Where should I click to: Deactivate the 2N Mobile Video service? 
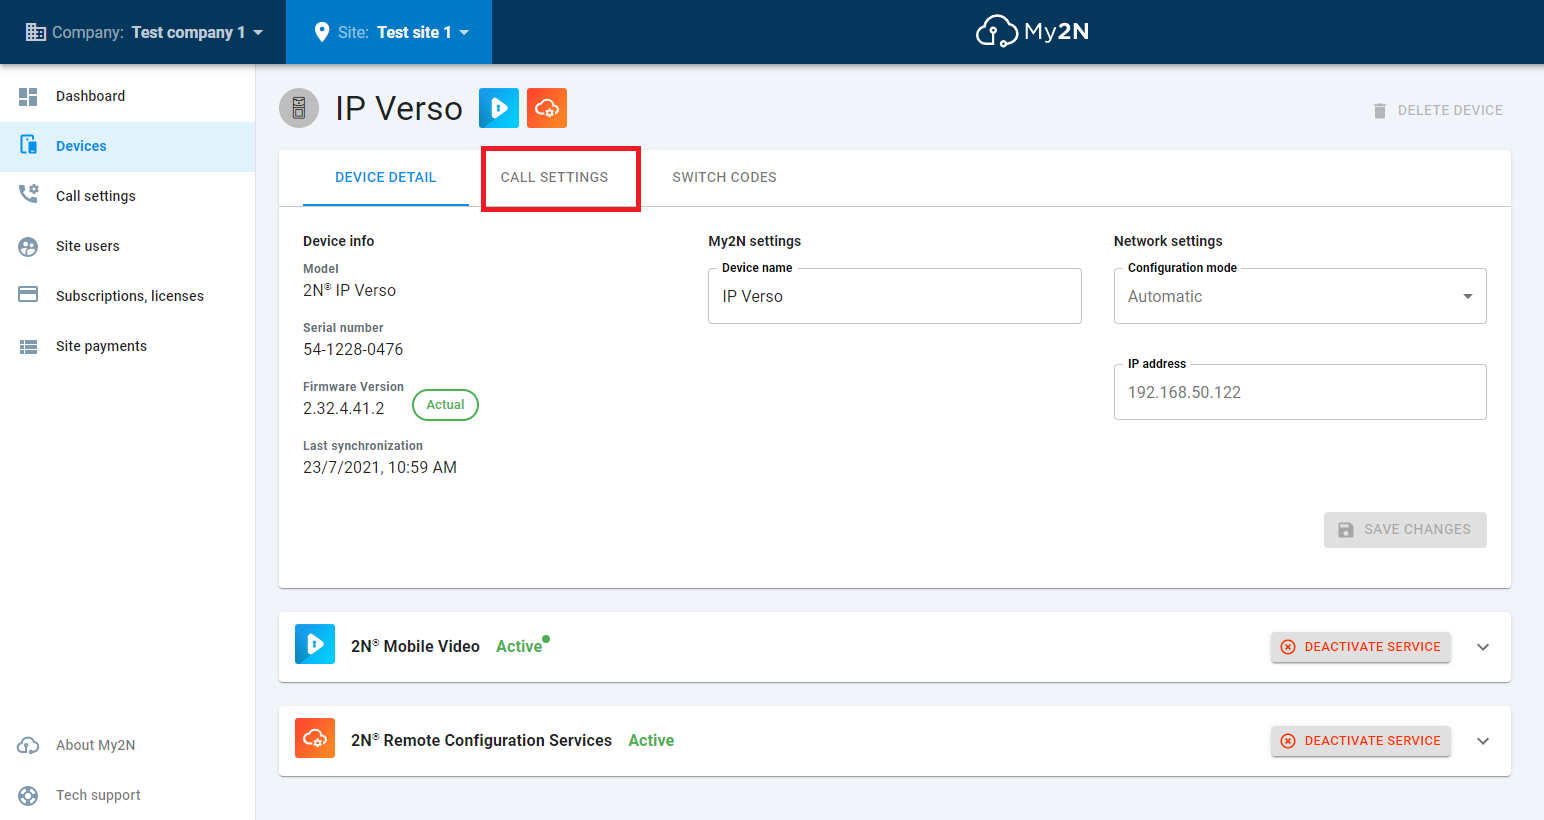[x=1360, y=647]
